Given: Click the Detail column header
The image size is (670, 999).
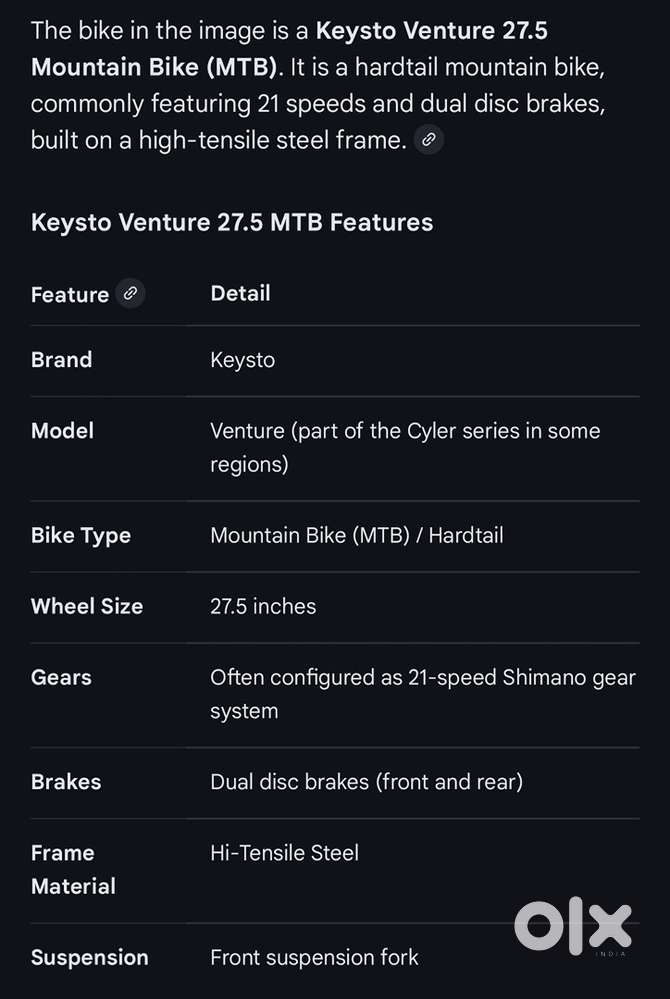Looking at the screenshot, I should pyautogui.click(x=240, y=293).
